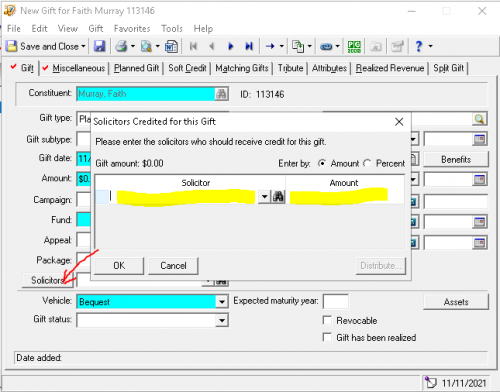
Task: Select the Percent radio button
Action: (367, 163)
